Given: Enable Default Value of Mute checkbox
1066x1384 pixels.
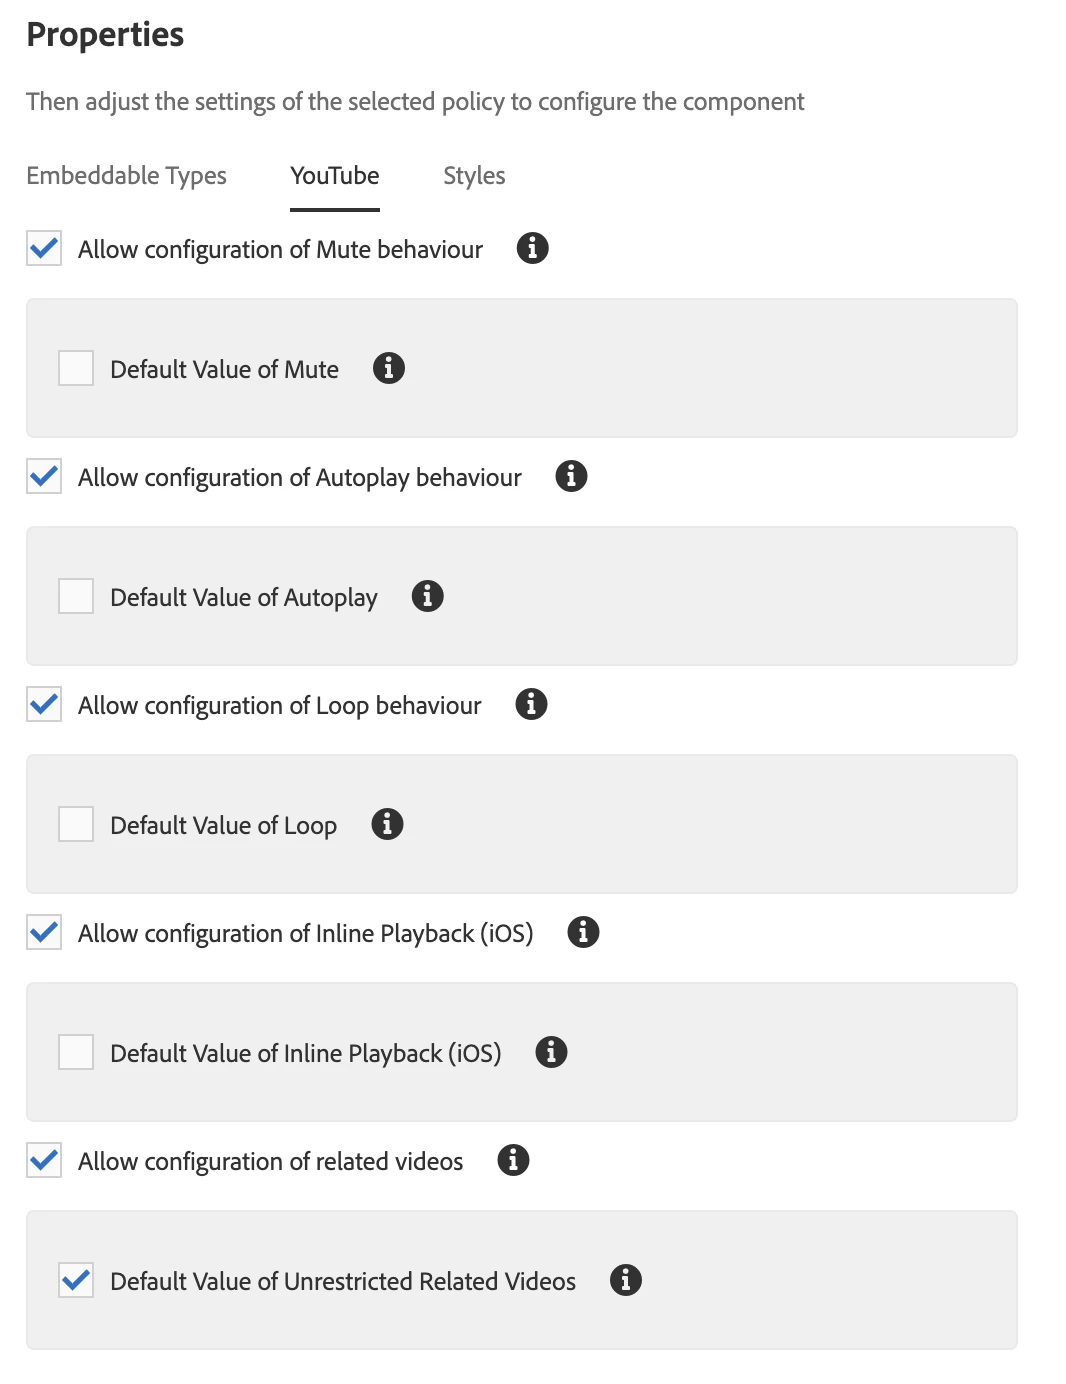Looking at the screenshot, I should click(x=76, y=368).
